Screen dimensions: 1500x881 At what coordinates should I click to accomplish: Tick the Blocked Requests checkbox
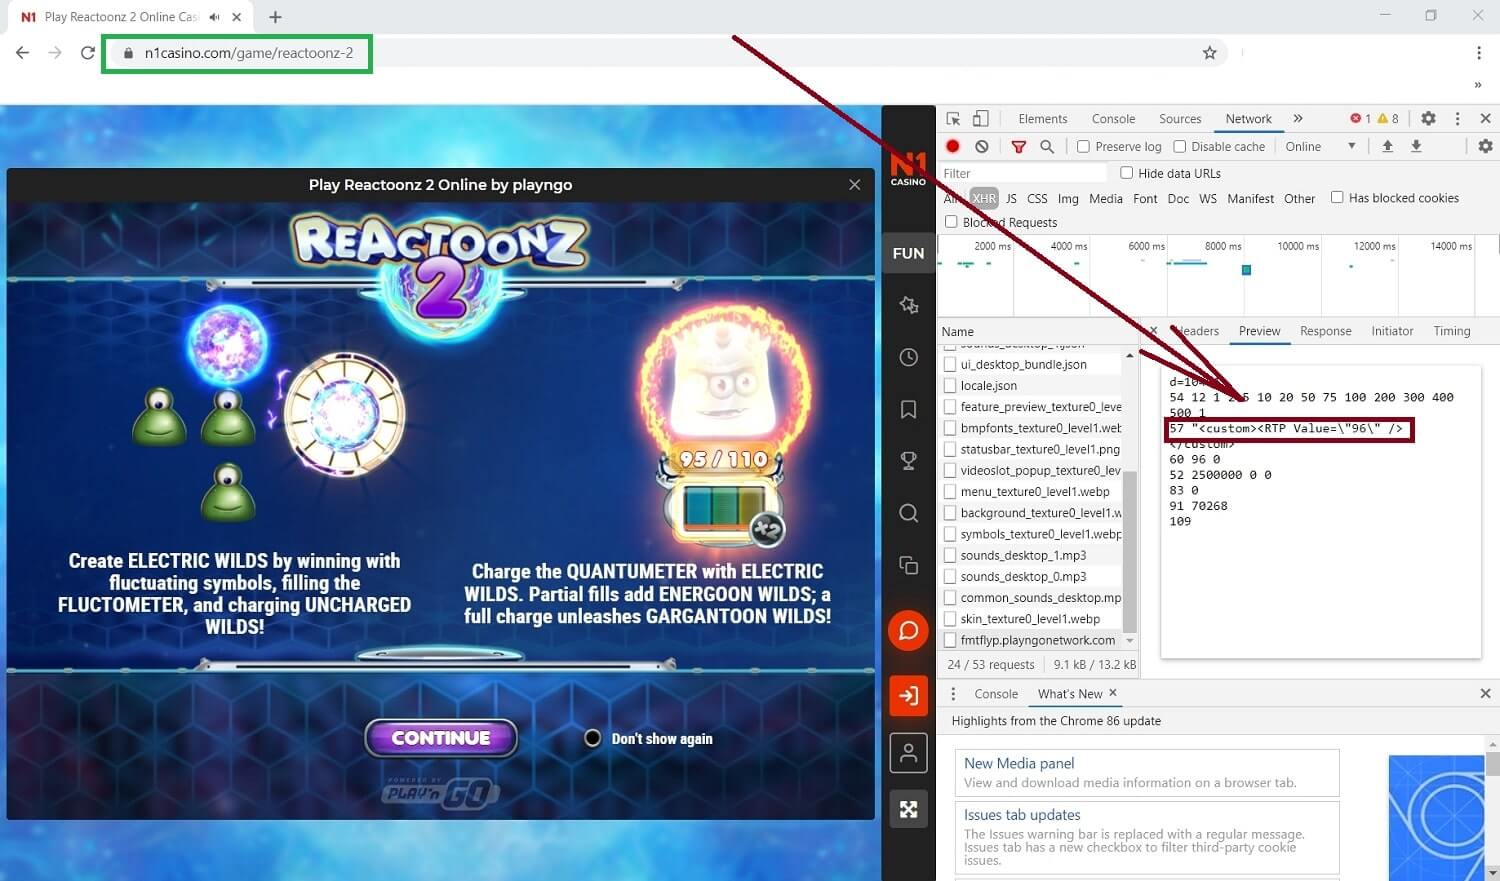tap(951, 222)
